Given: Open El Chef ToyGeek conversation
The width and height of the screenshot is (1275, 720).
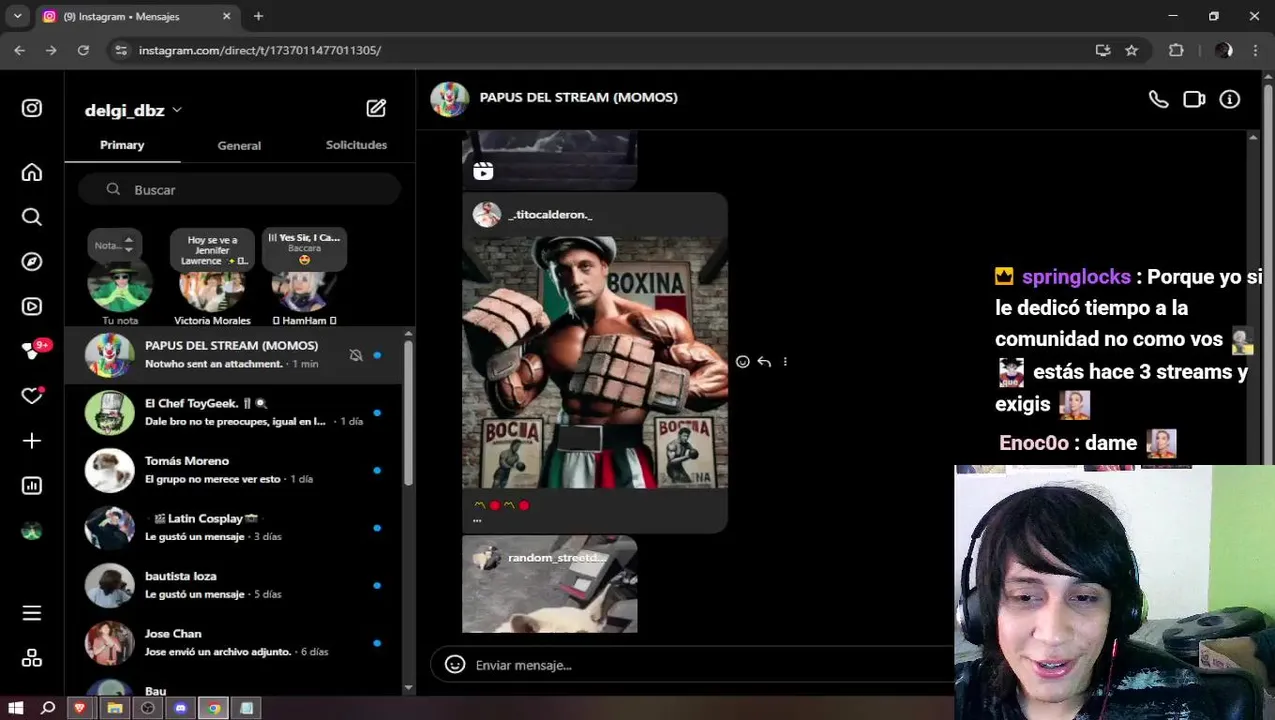Looking at the screenshot, I should (234, 412).
